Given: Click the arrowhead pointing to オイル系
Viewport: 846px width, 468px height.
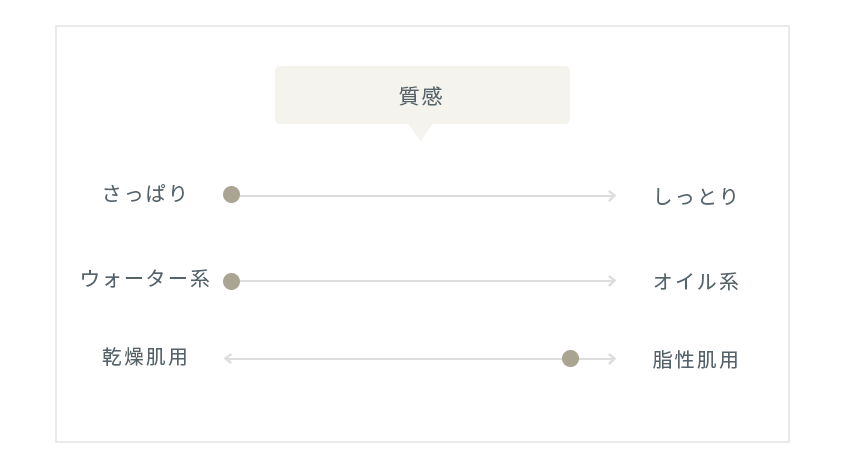Looking at the screenshot, I should pos(612,281).
